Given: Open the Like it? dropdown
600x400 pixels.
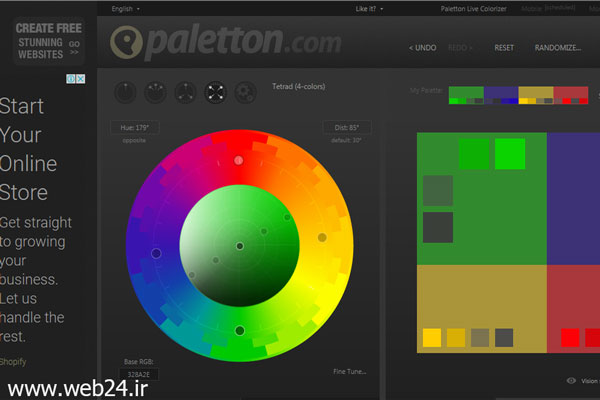Looking at the screenshot, I should click(x=369, y=9).
